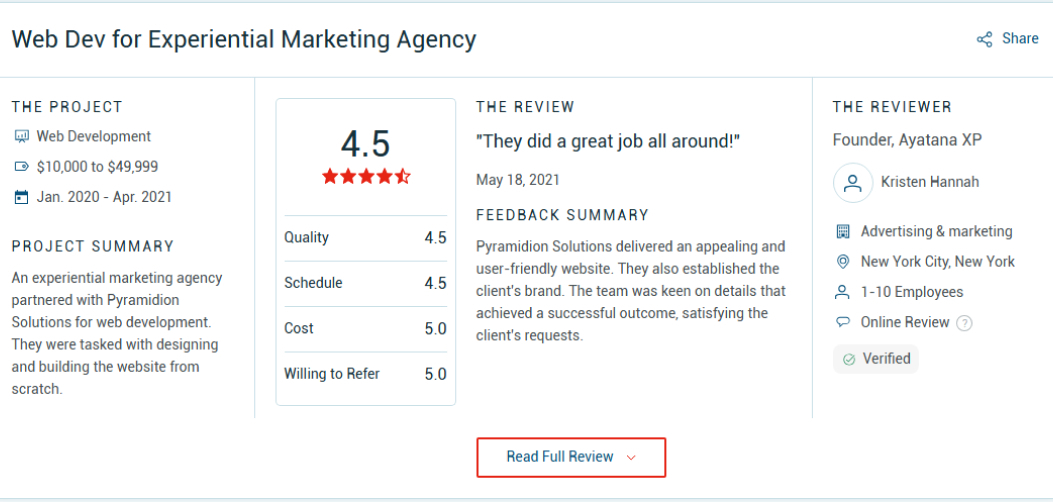Click the Share icon
1053x502 pixels.
[x=985, y=39]
